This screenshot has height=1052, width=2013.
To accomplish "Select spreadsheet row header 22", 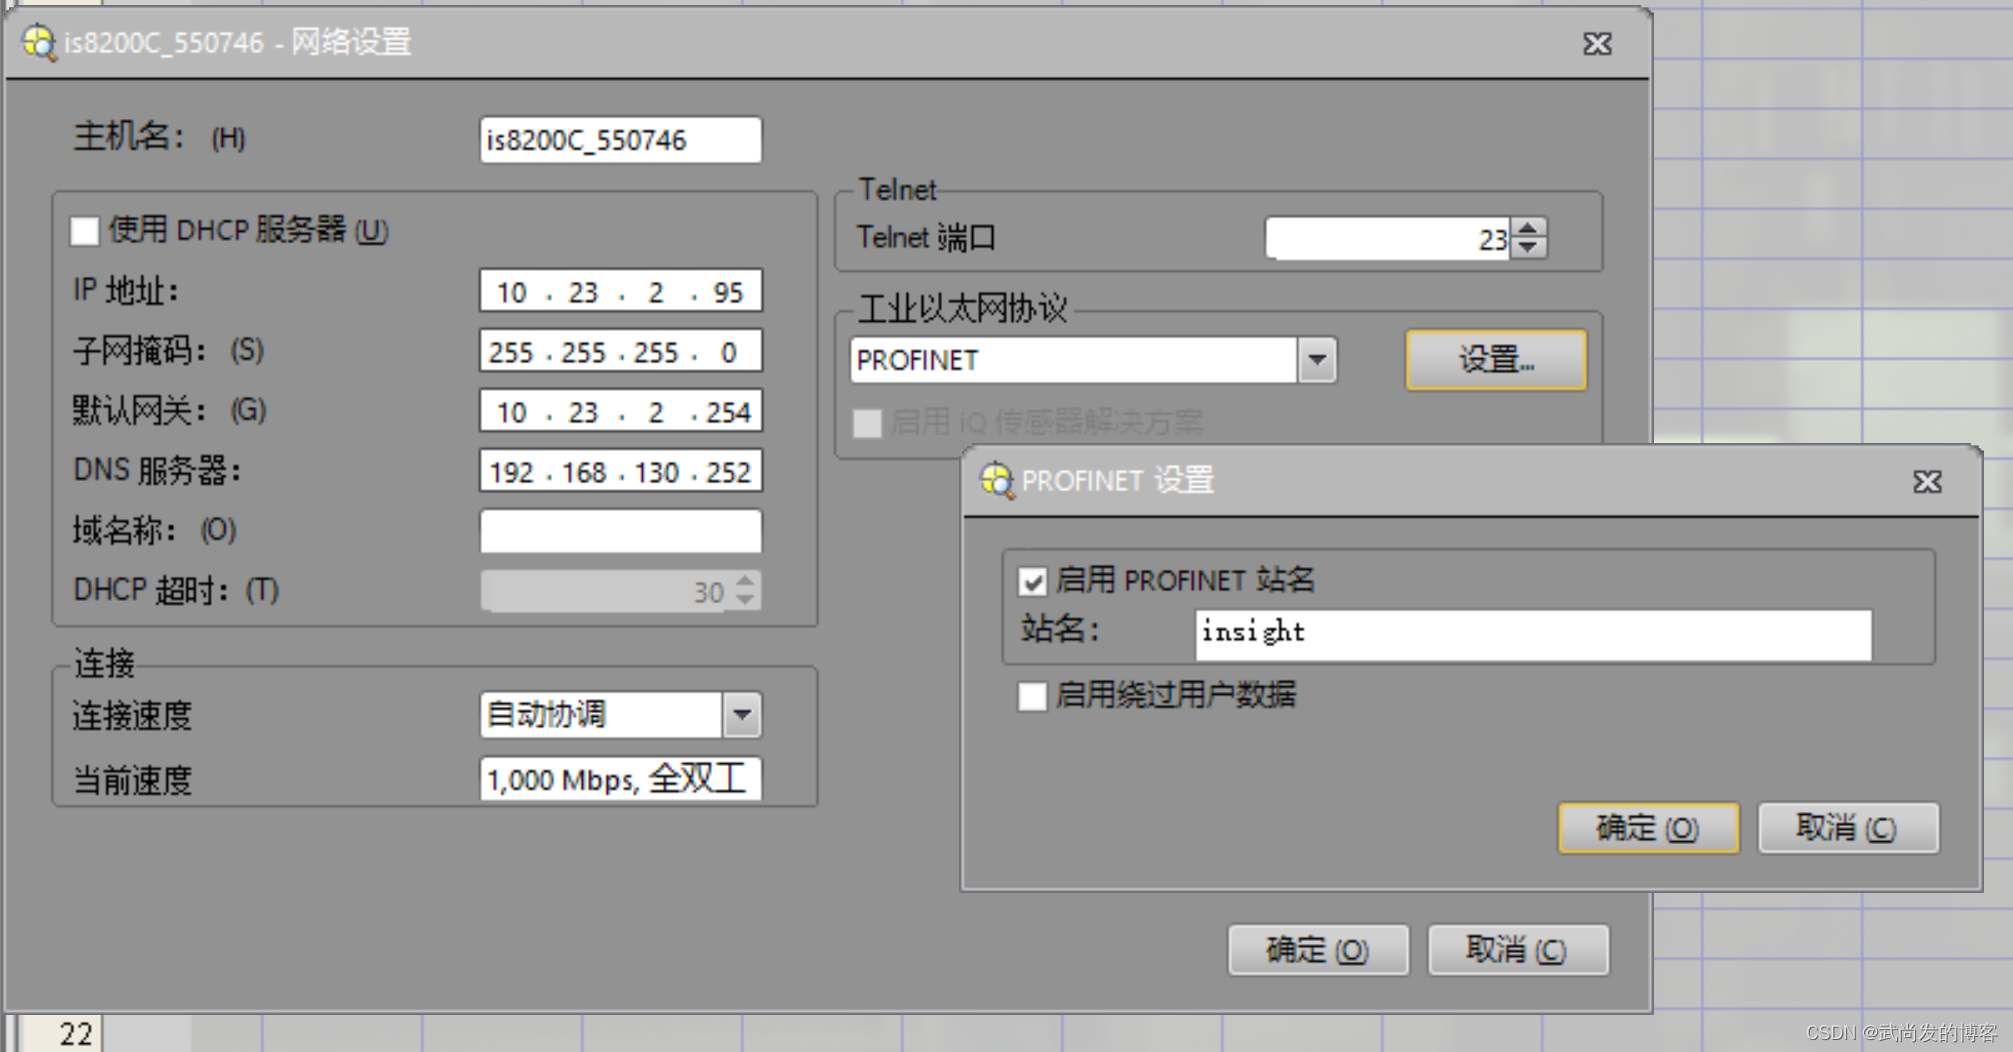I will pyautogui.click(x=62, y=1034).
